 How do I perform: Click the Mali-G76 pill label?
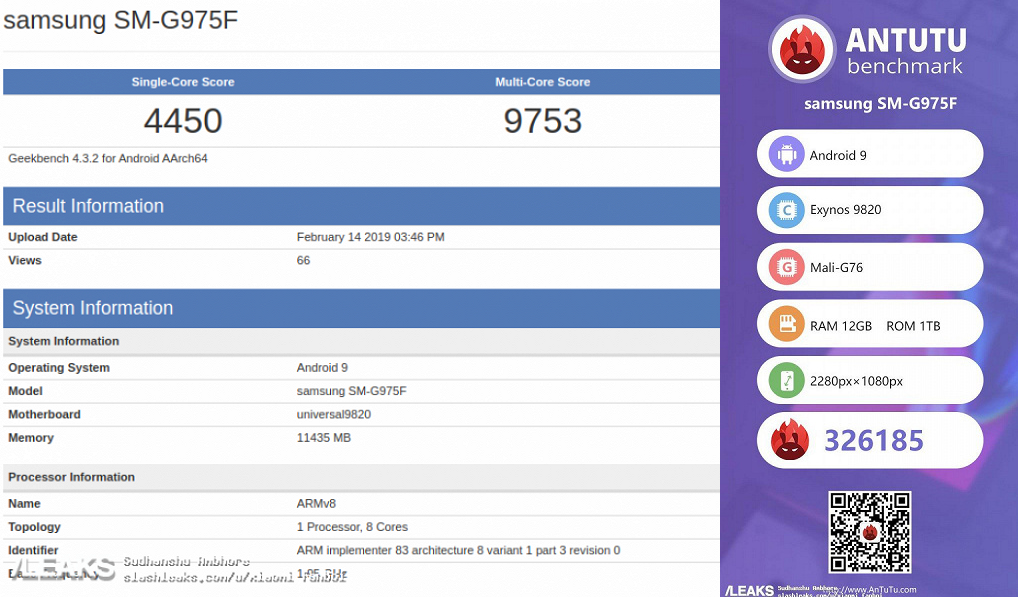click(x=836, y=267)
